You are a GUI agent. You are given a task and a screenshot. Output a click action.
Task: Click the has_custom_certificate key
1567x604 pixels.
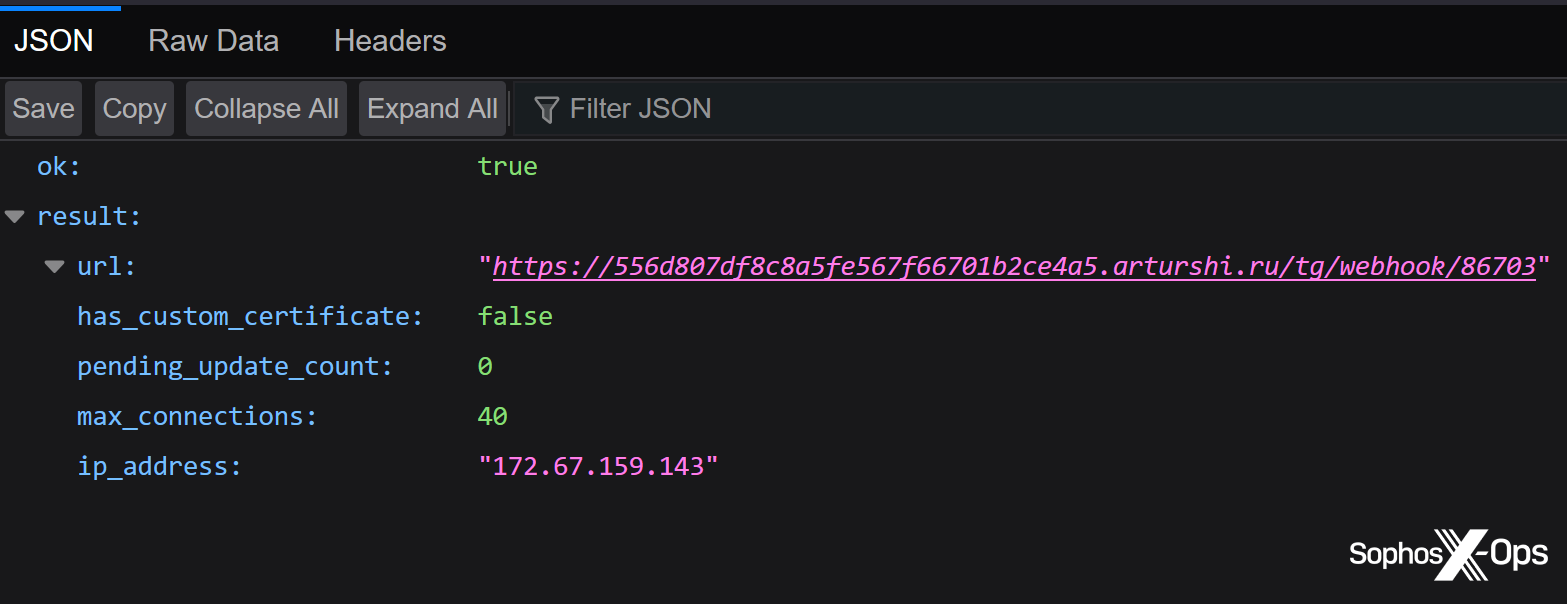coord(249,317)
